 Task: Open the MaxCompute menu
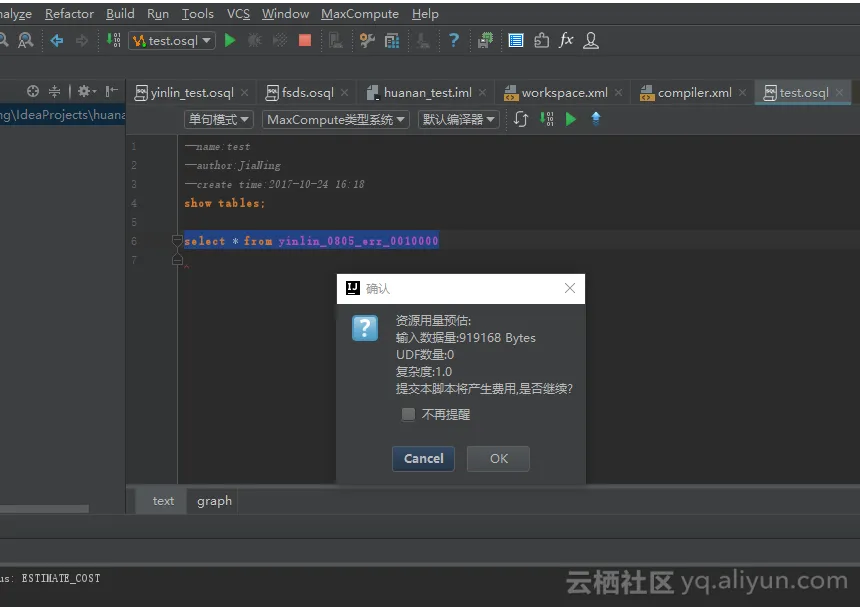click(x=360, y=14)
